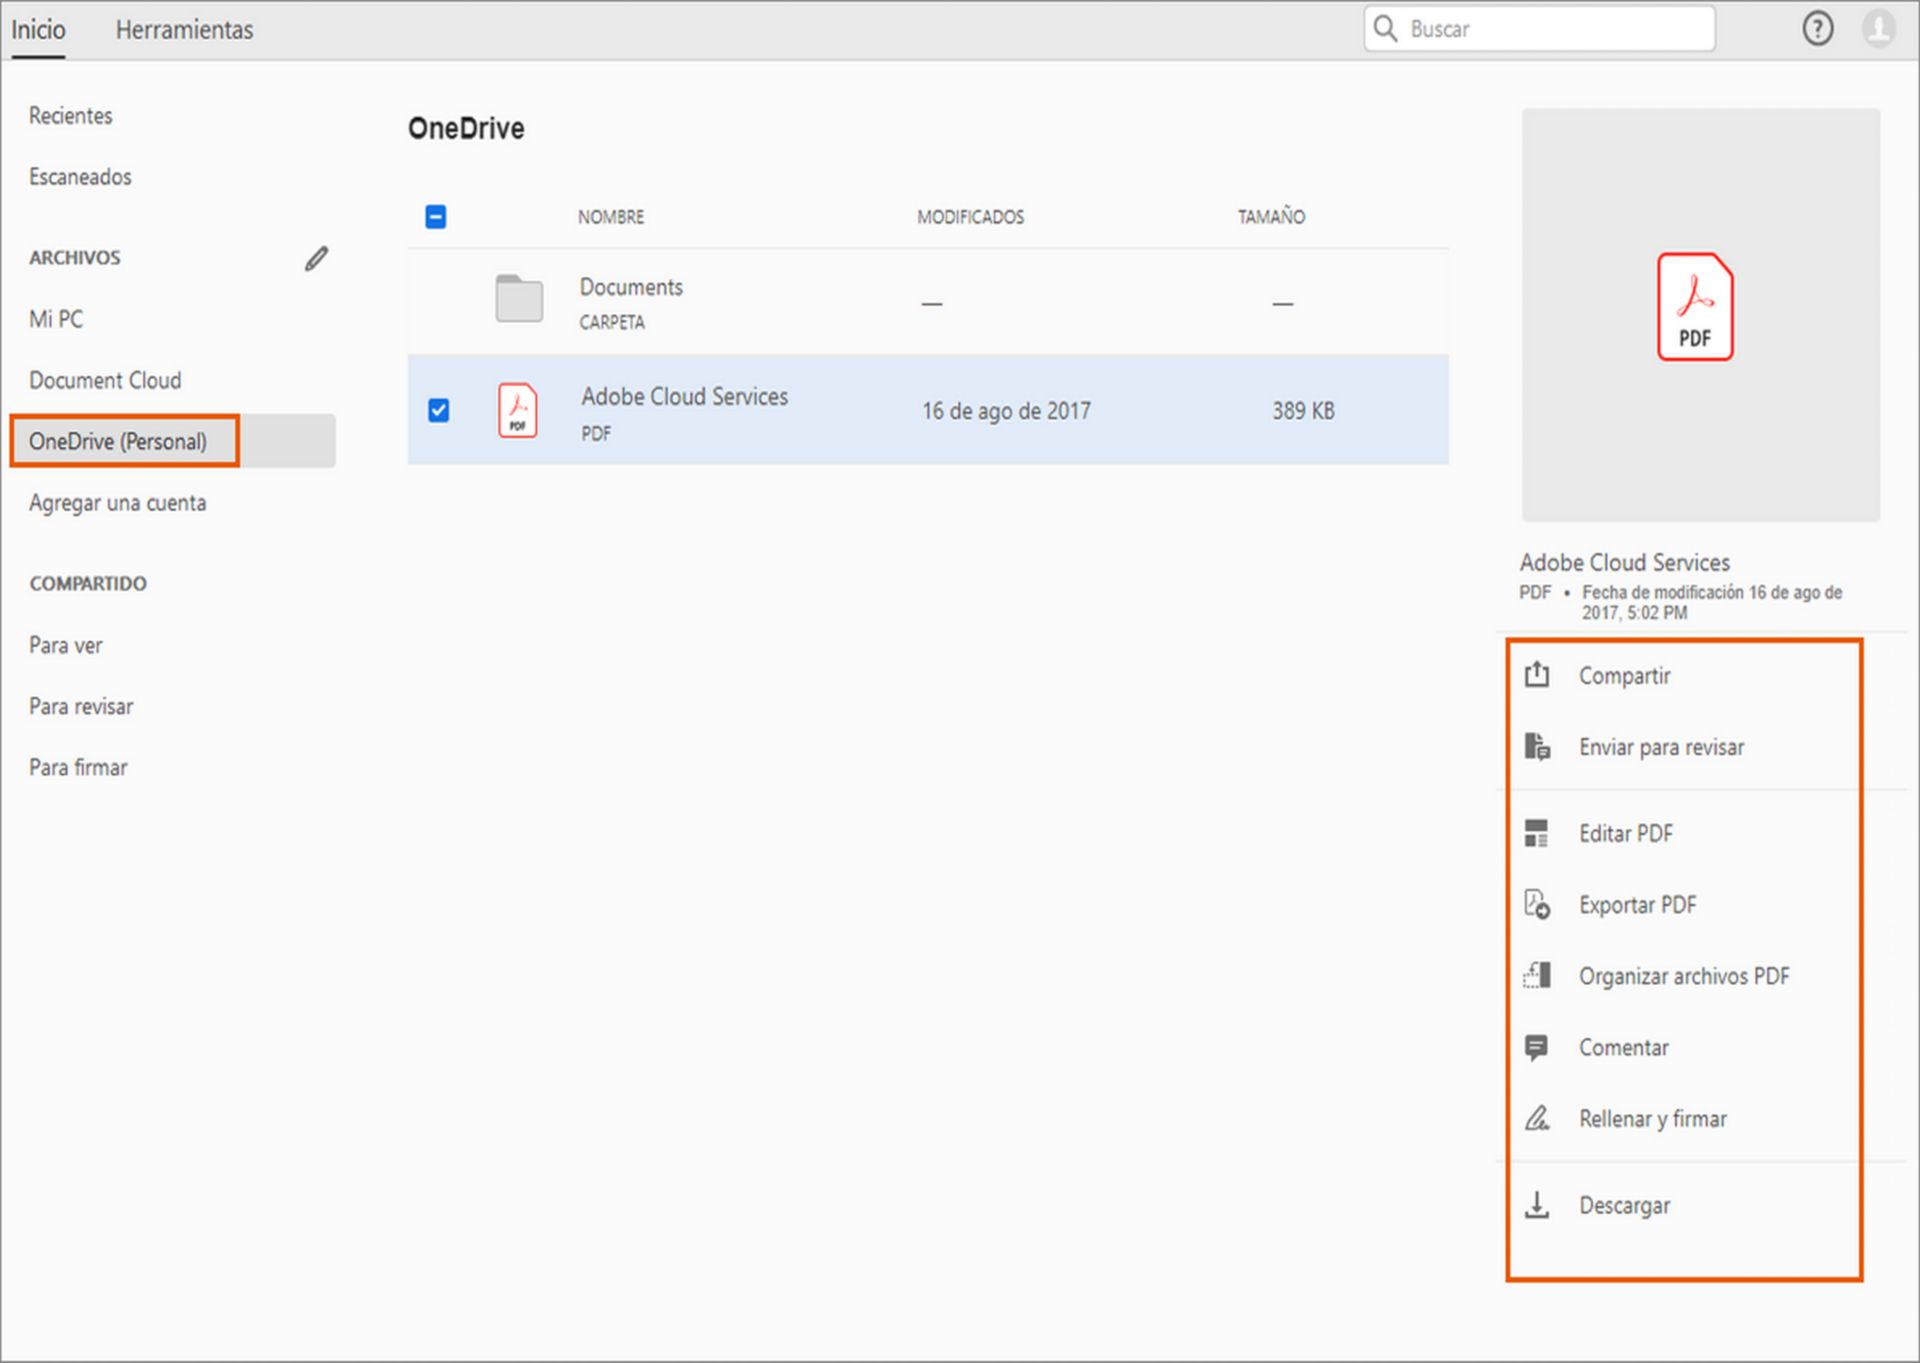The width and height of the screenshot is (1920, 1363).
Task: Select the Enviar para revisar icon
Action: click(1536, 746)
